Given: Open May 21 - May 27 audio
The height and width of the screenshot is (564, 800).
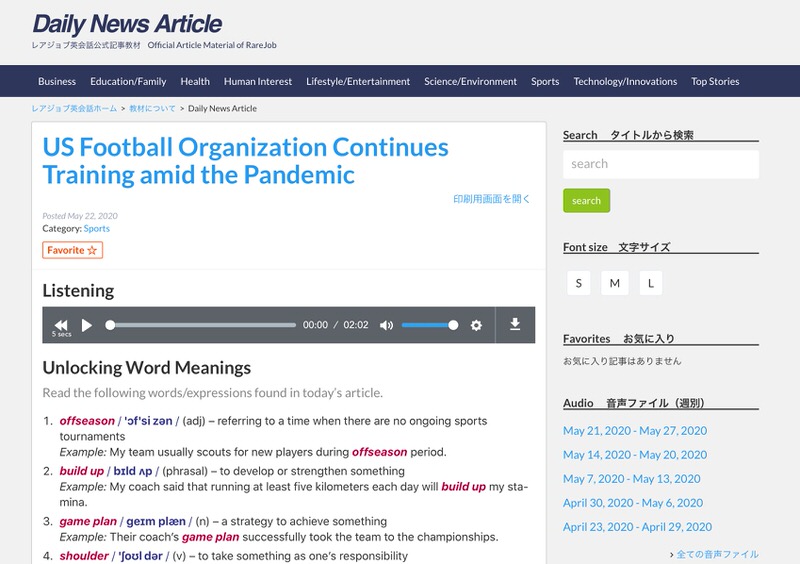Looking at the screenshot, I should click(x=634, y=431).
